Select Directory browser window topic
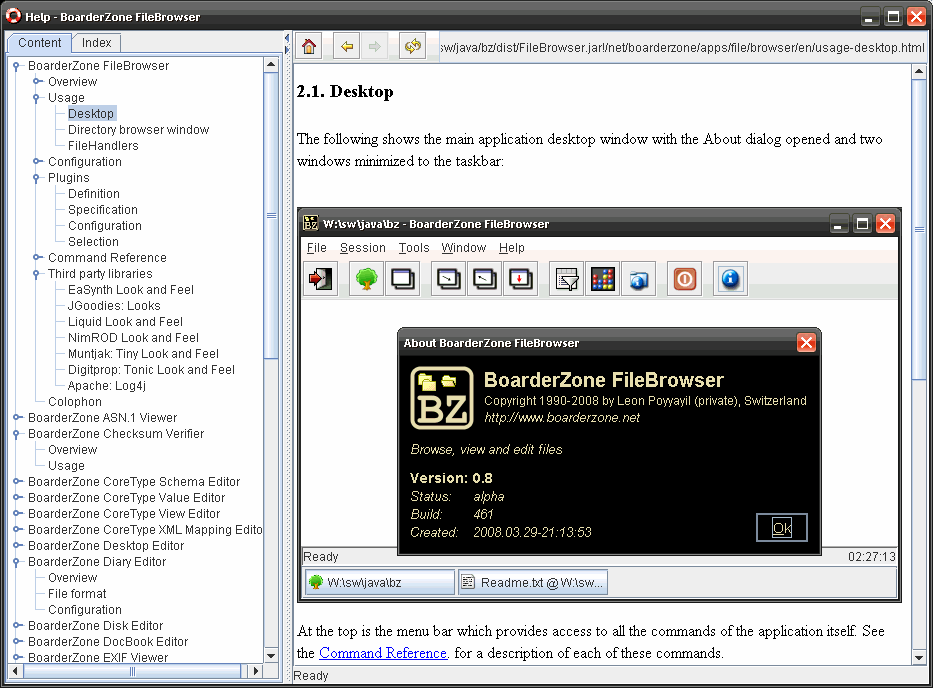This screenshot has height=688, width=933. (x=138, y=130)
